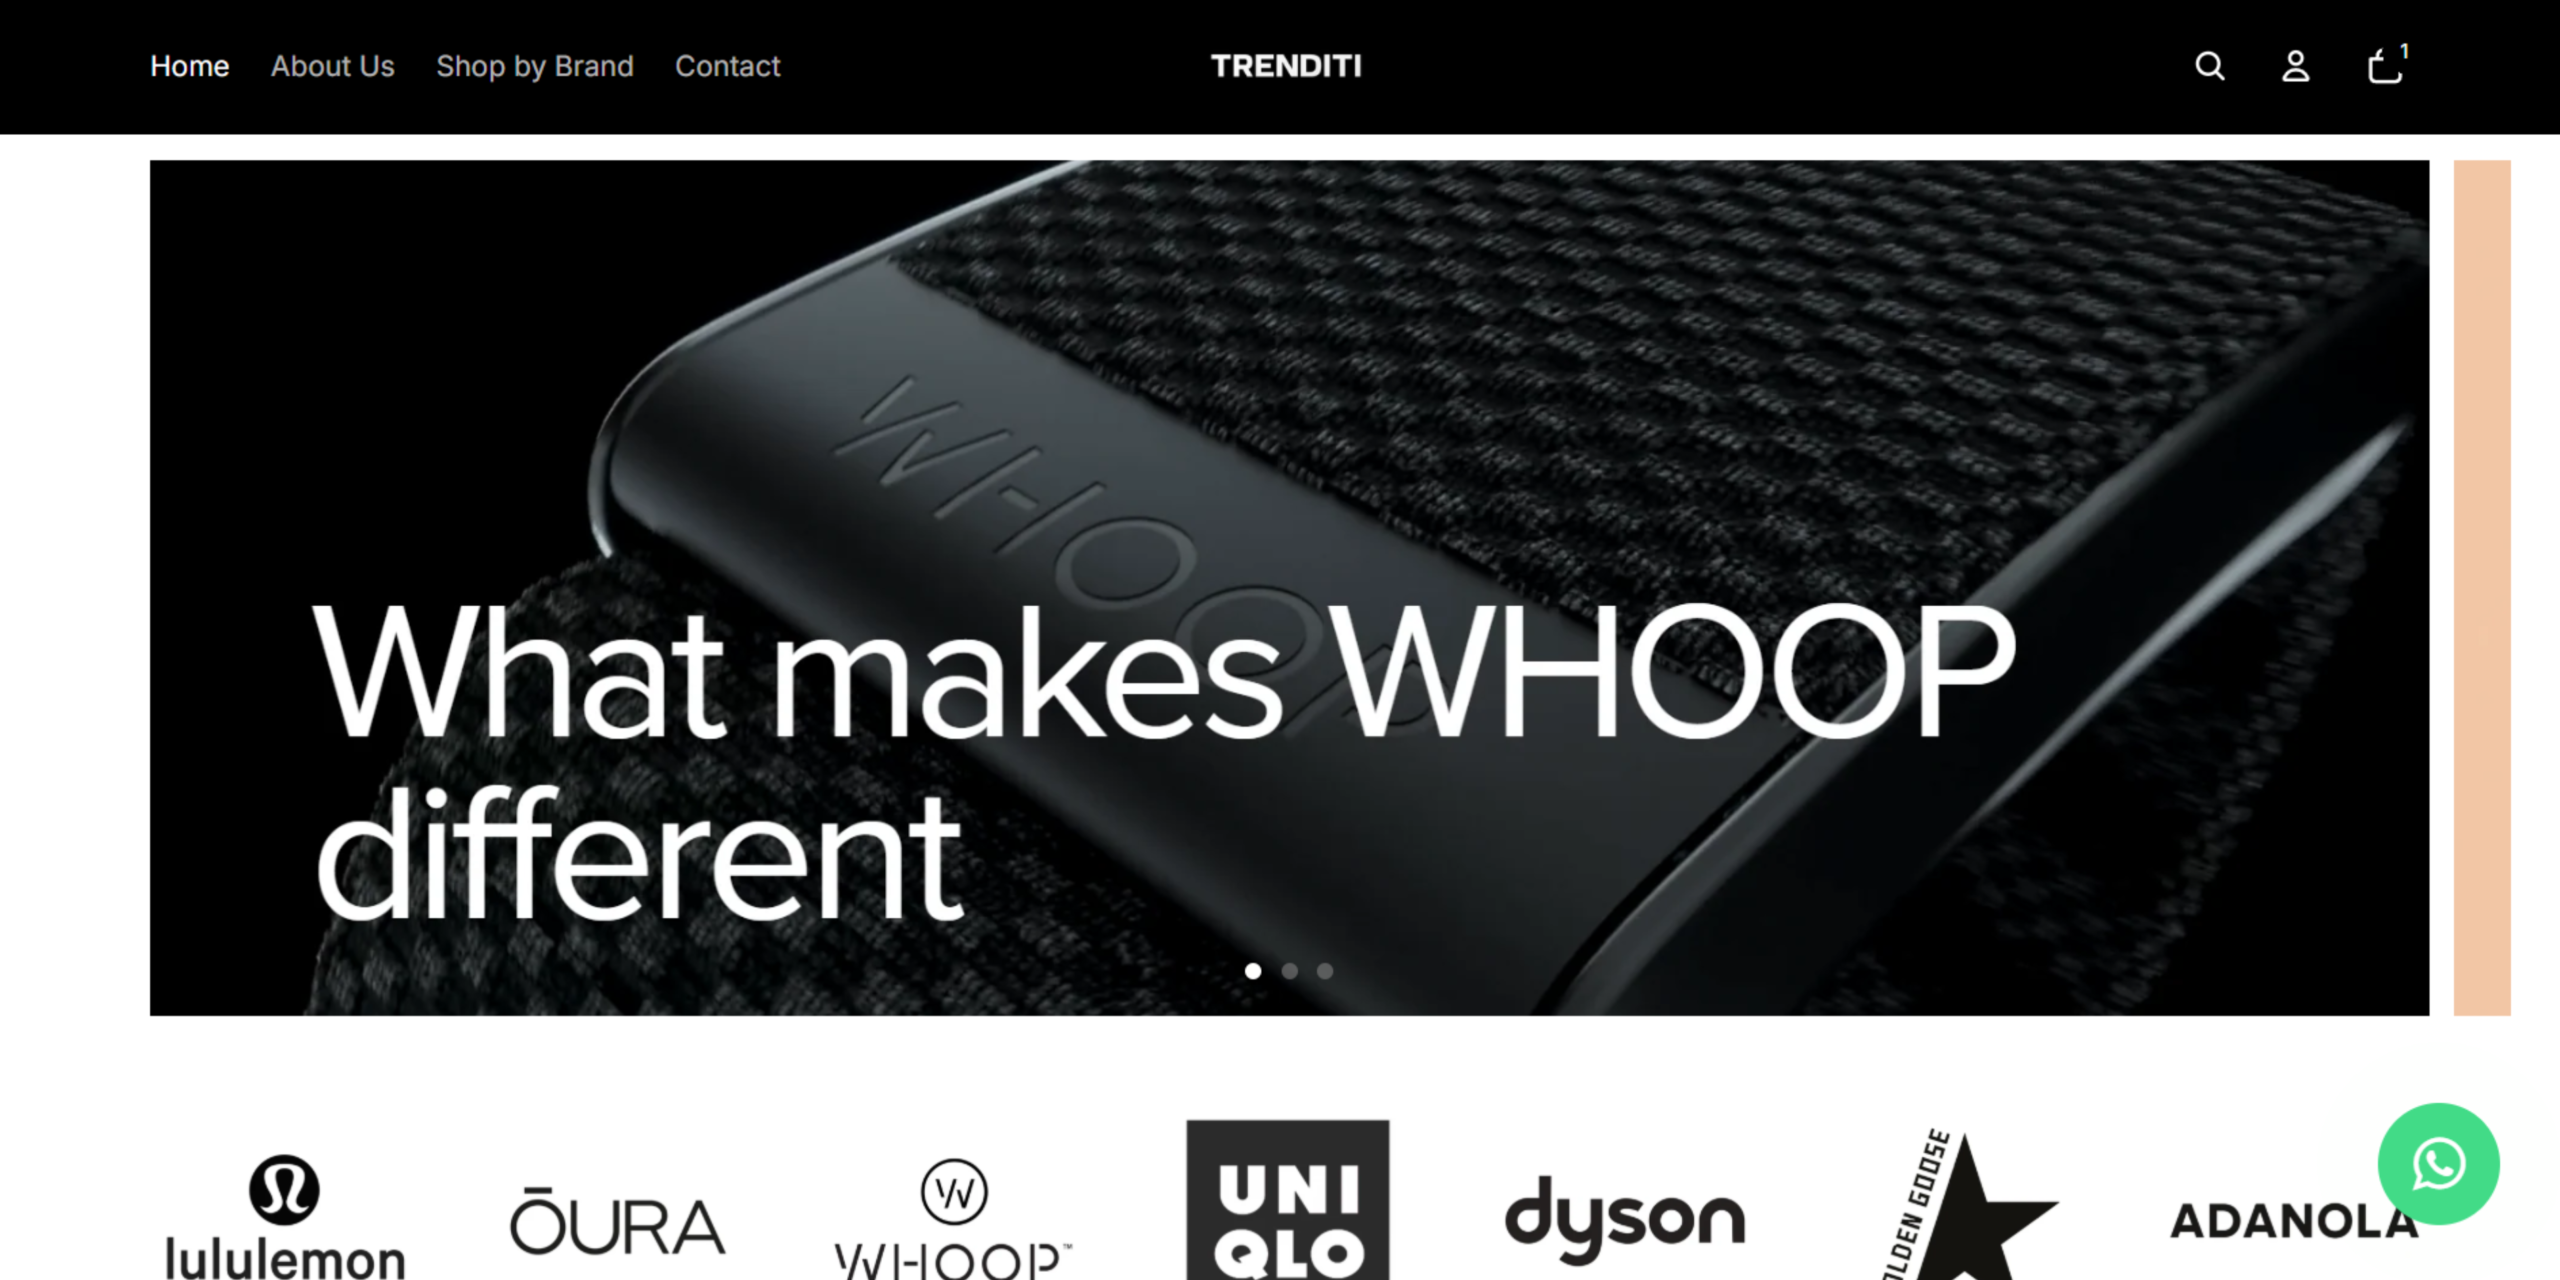
Task: Select the OURA brand logo
Action: [x=617, y=1221]
